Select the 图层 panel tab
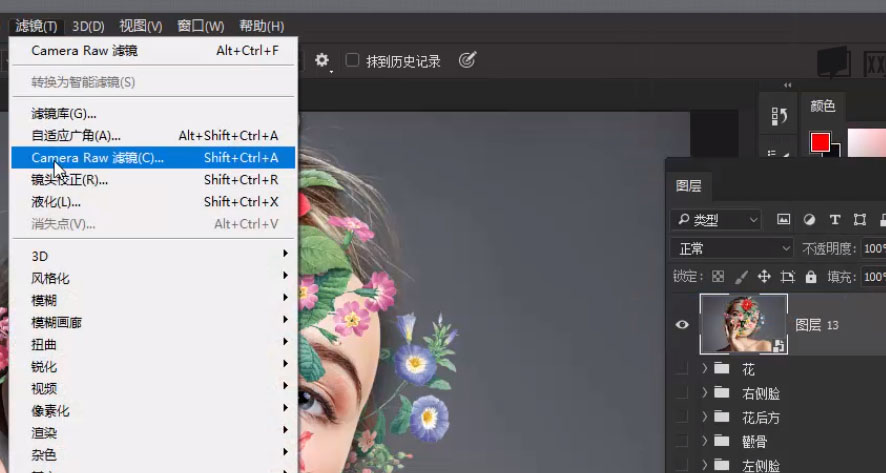 [x=688, y=186]
